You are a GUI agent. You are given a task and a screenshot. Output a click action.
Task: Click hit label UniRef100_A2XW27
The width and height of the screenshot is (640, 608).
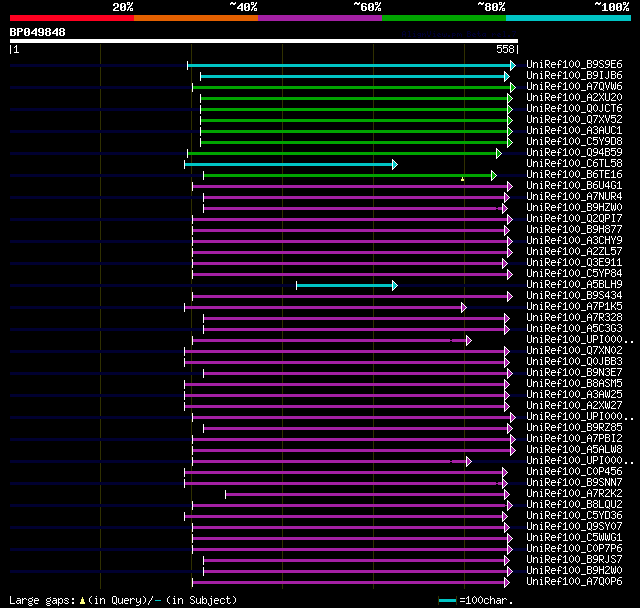574,406
